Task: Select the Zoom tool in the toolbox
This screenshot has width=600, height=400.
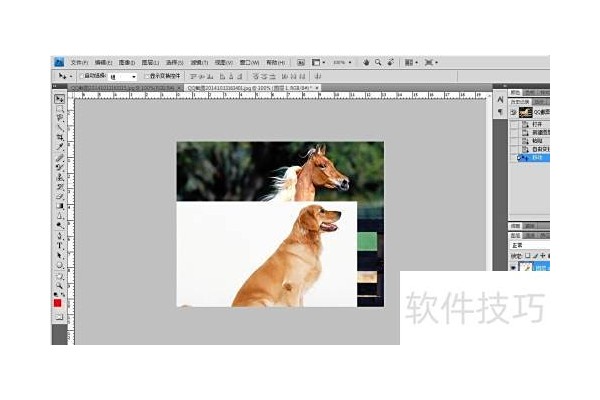Action: pyautogui.click(x=59, y=285)
